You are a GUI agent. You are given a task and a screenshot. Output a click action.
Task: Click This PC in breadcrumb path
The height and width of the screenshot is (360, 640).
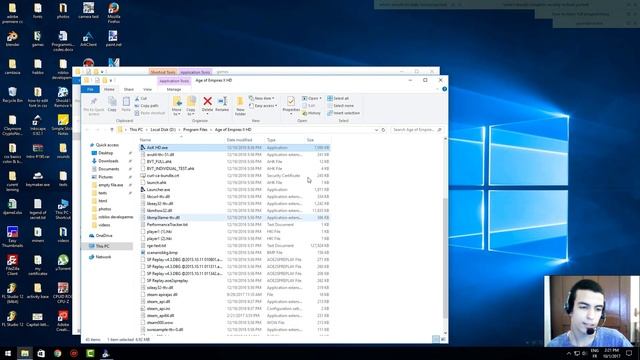pyautogui.click(x=136, y=130)
